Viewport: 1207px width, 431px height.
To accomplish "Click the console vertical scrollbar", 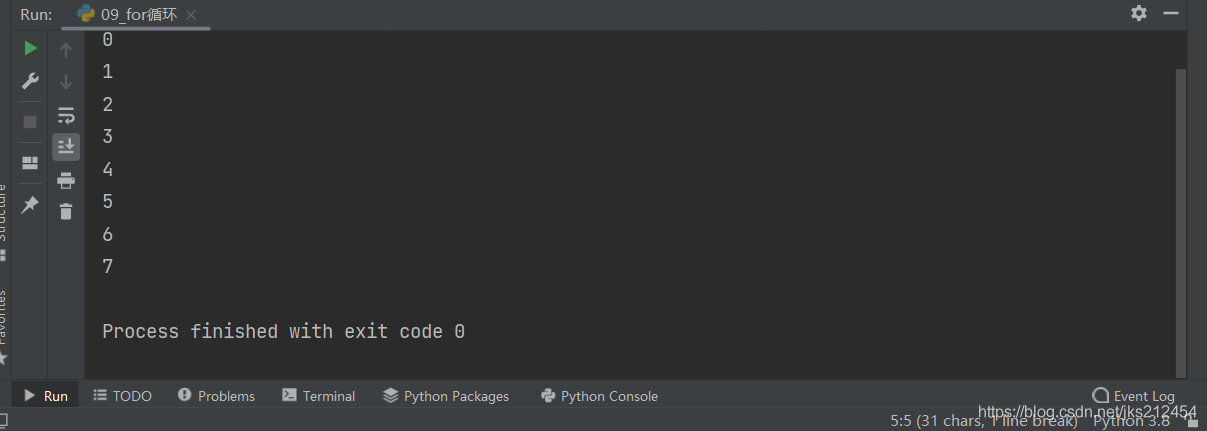I will [1181, 220].
